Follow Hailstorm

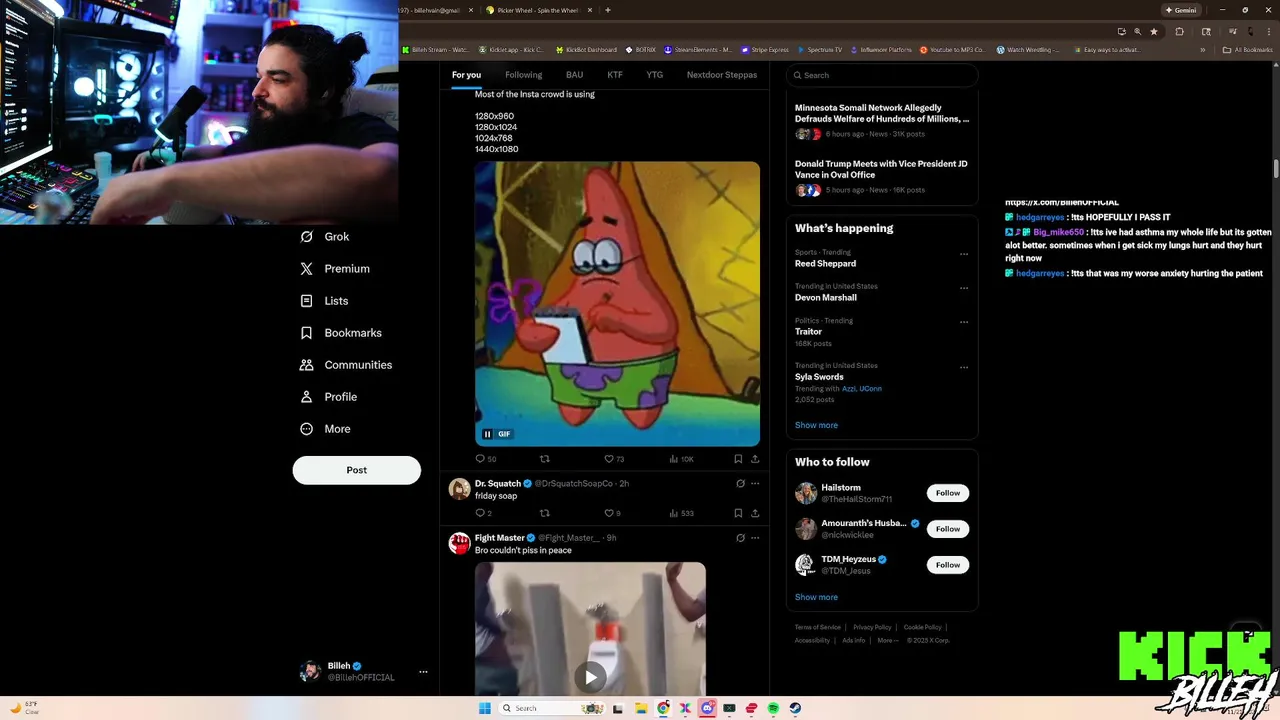click(948, 493)
